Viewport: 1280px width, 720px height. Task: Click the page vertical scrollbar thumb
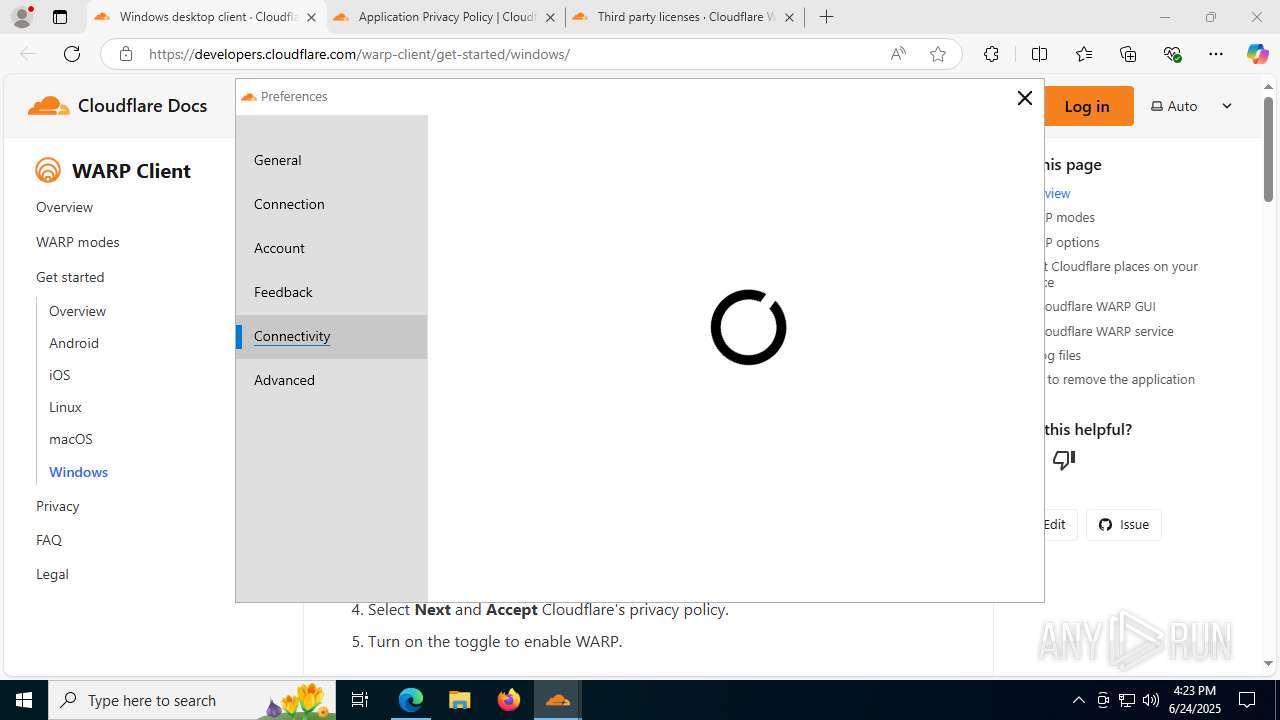point(1268,150)
